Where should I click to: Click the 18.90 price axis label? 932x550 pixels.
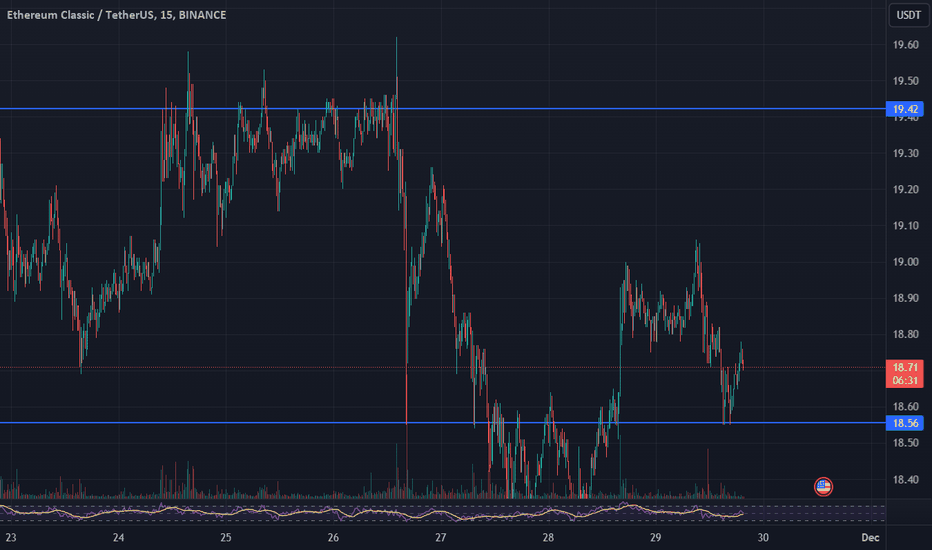coord(905,298)
